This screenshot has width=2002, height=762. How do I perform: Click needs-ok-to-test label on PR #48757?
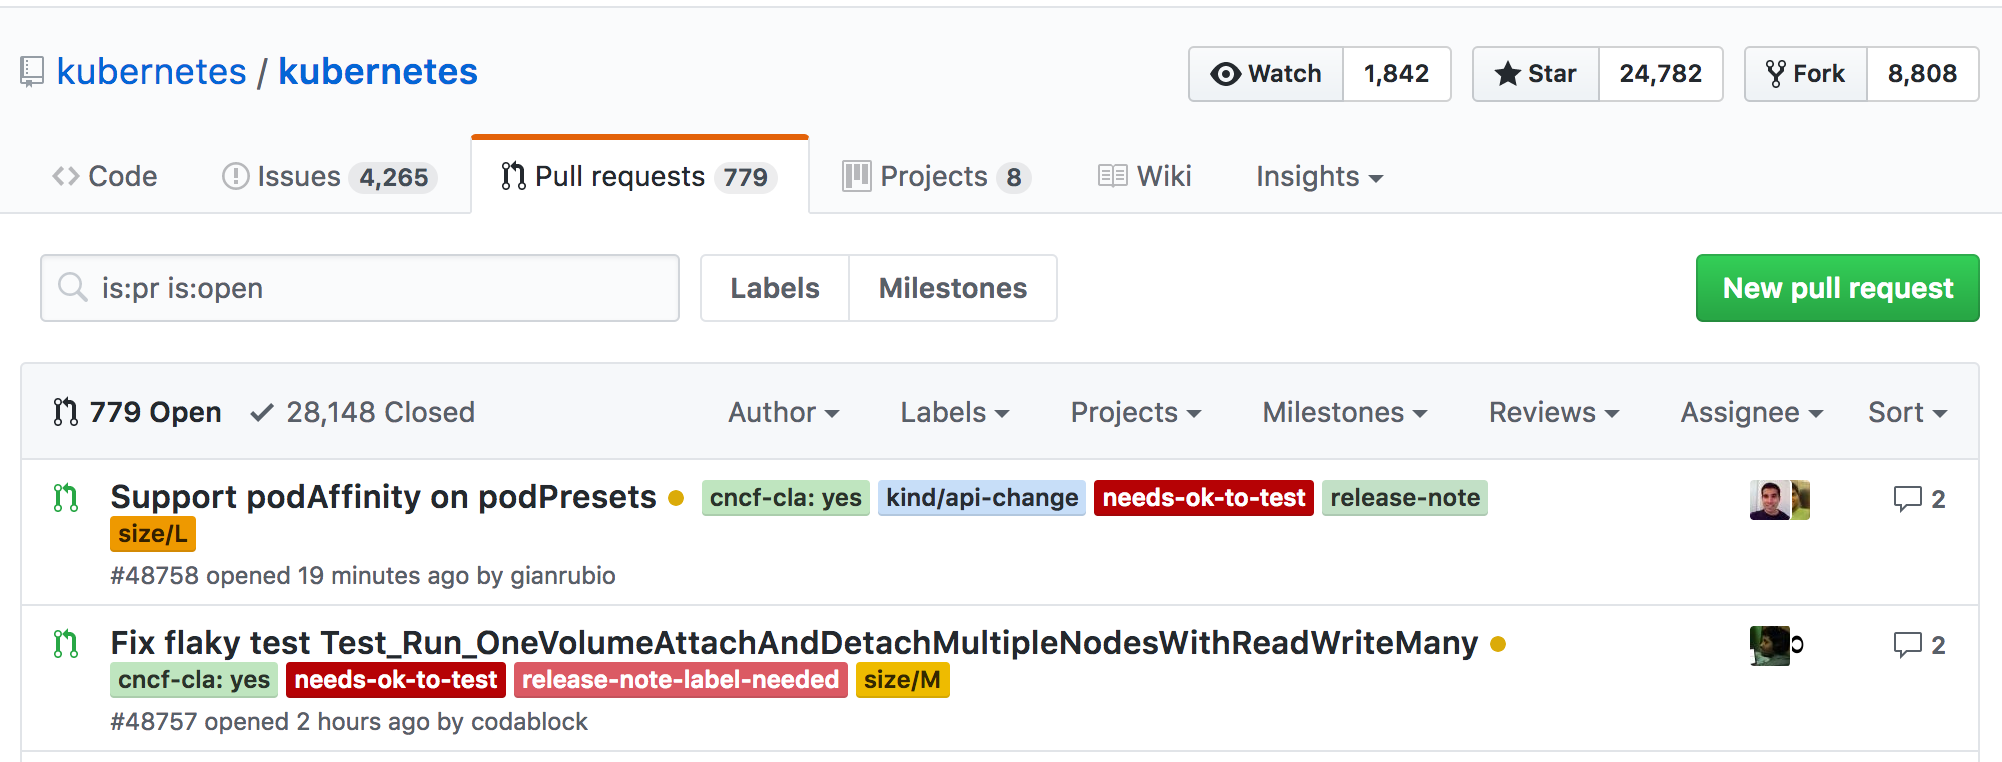click(x=396, y=680)
